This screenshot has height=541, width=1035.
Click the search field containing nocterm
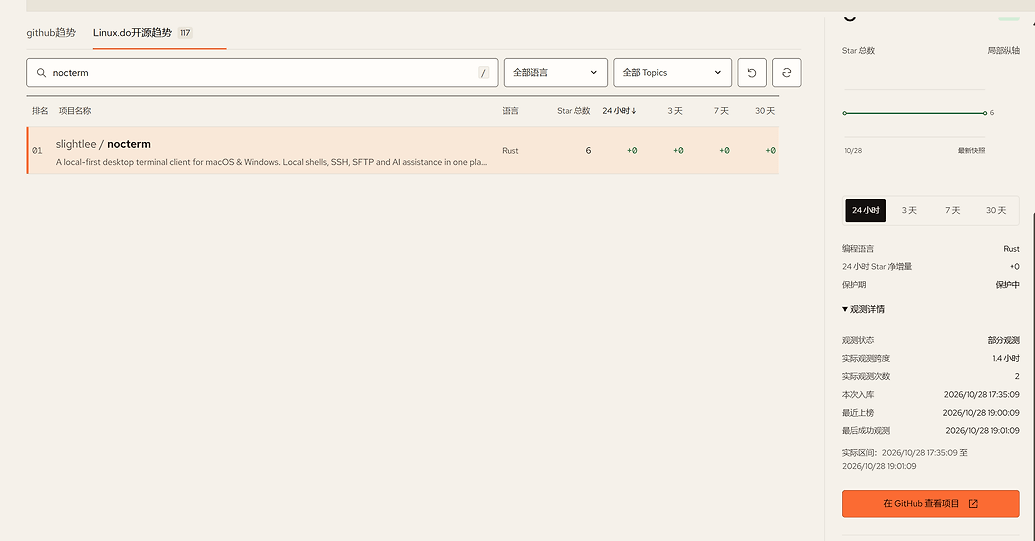click(x=262, y=73)
